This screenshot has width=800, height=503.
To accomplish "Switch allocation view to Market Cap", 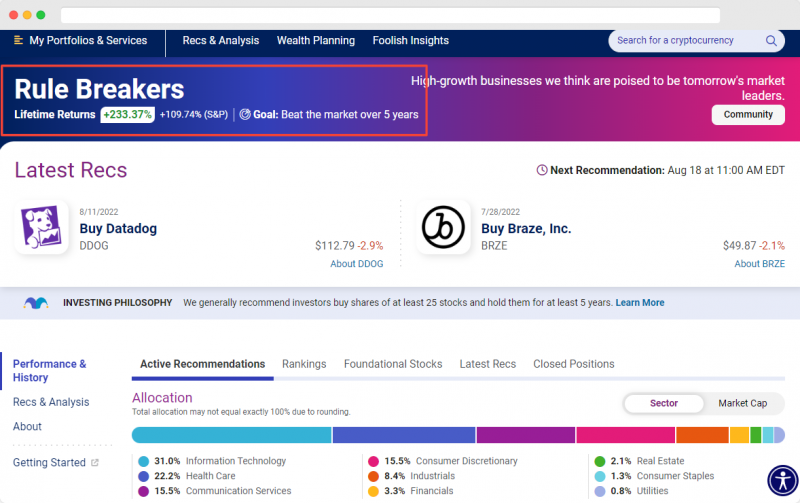I will pos(742,403).
